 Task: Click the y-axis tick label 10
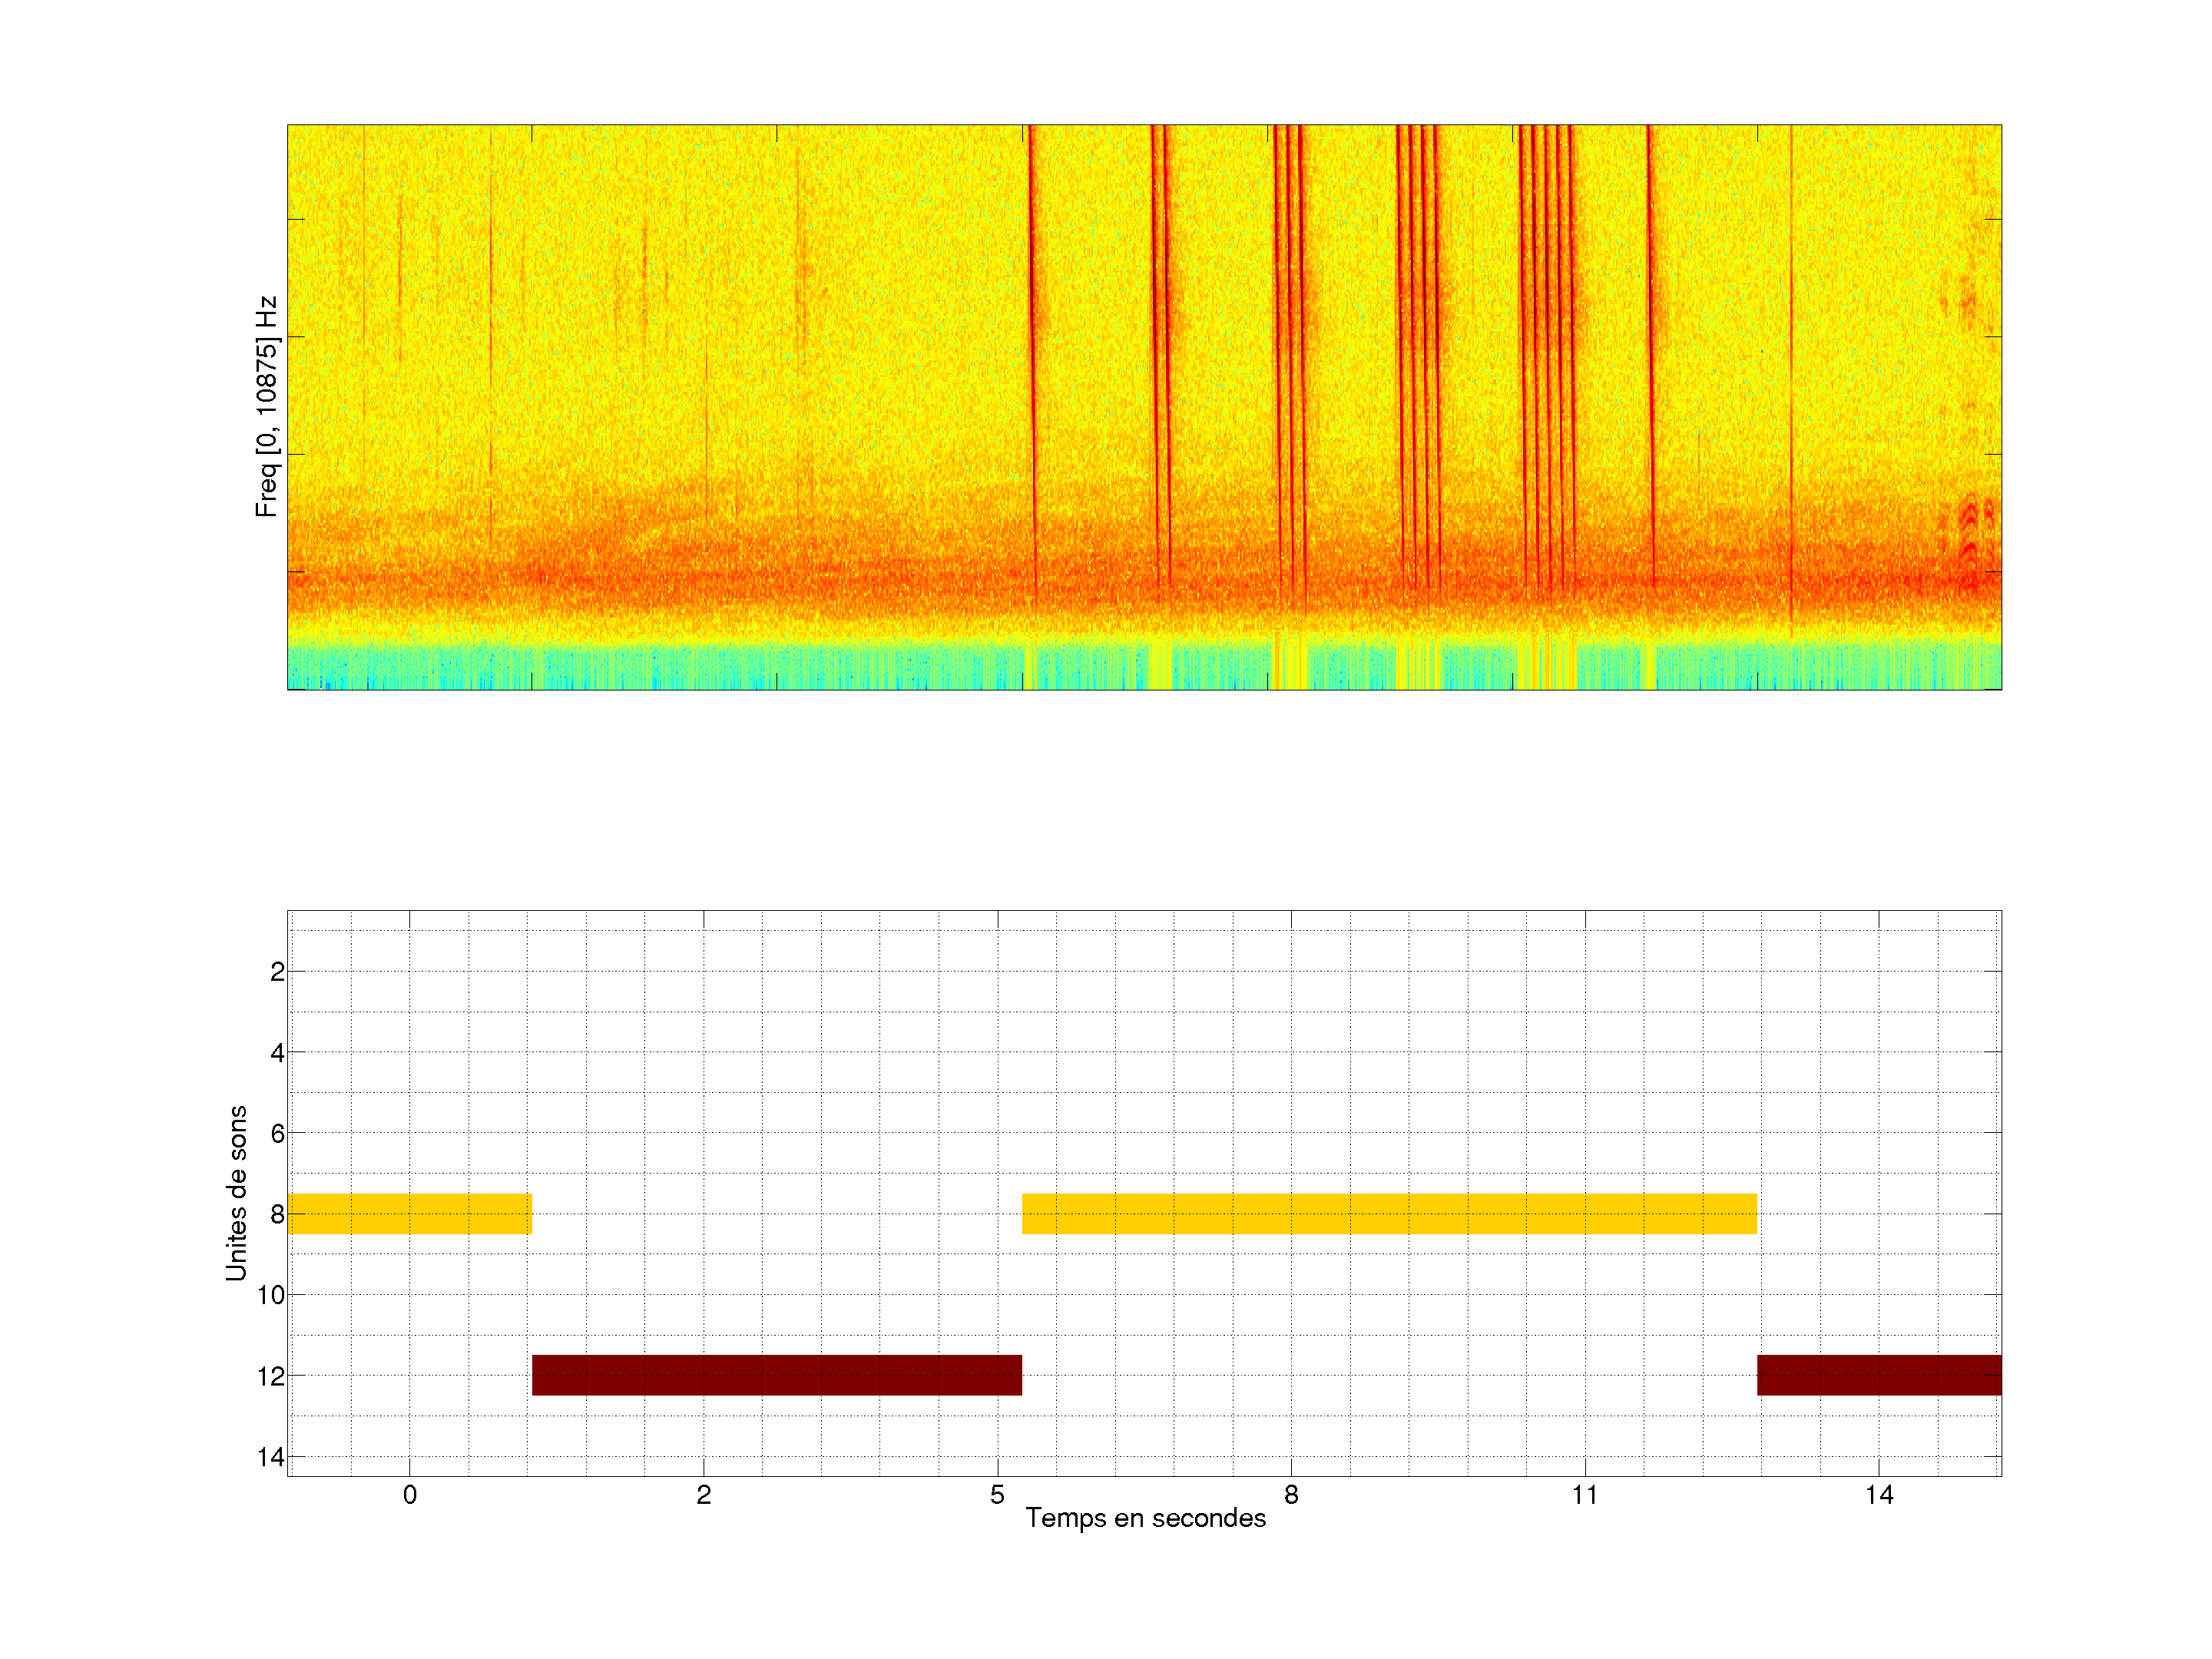pyautogui.click(x=271, y=1295)
